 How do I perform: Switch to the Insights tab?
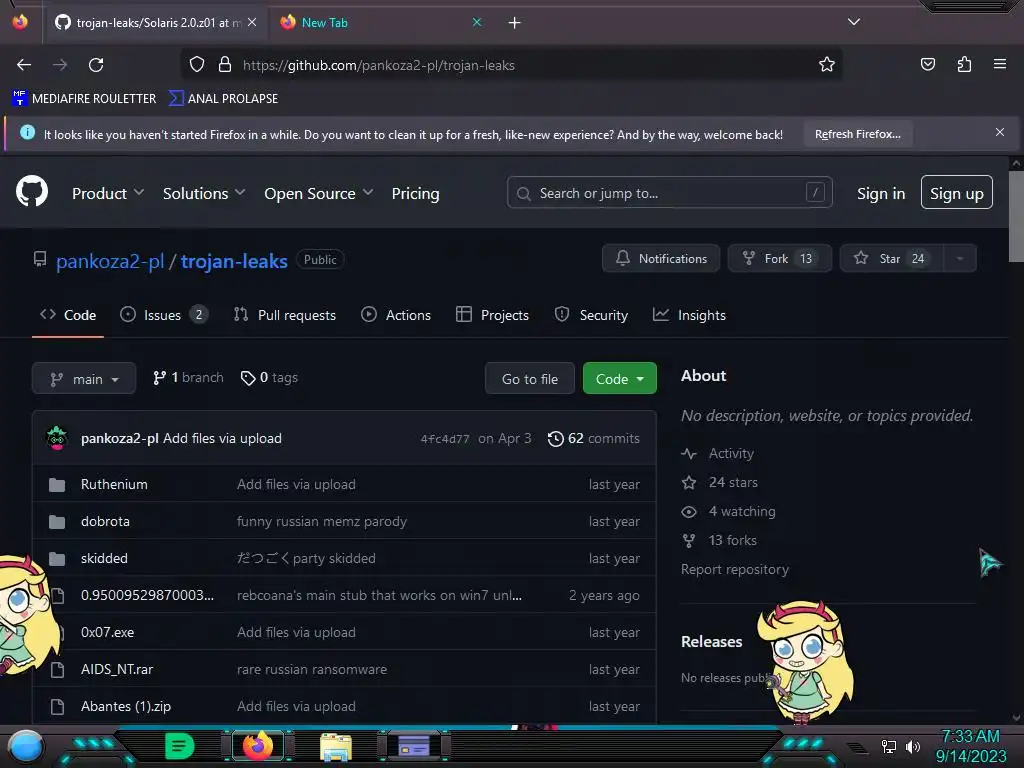[689, 315]
